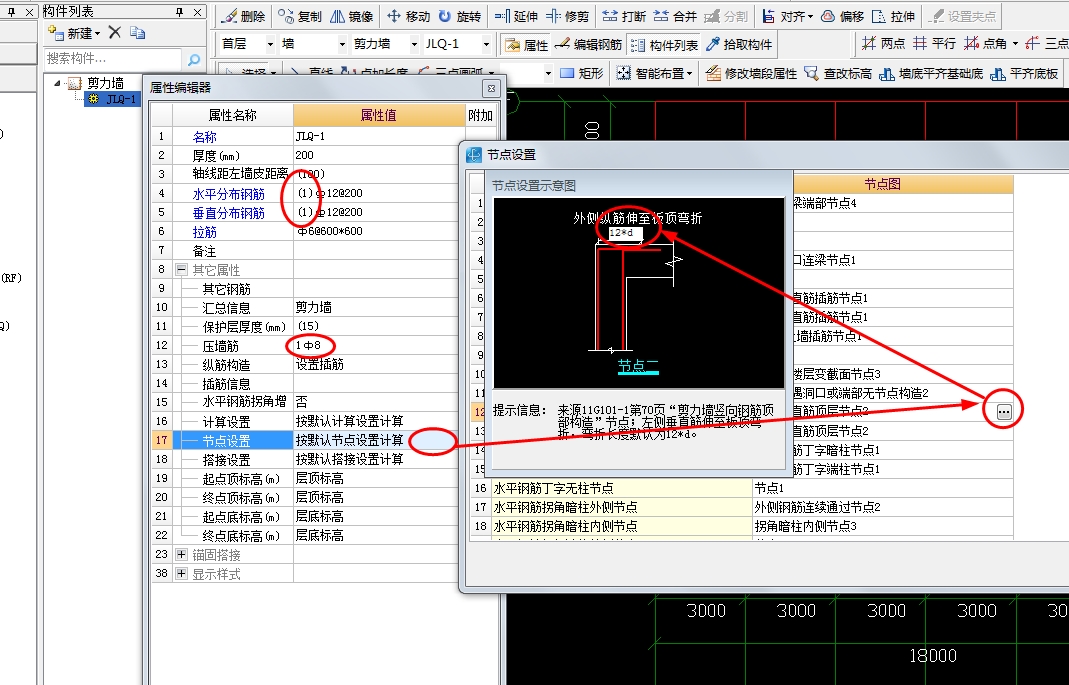
Task: Click the 计算设置 value cell
Action: [378, 421]
